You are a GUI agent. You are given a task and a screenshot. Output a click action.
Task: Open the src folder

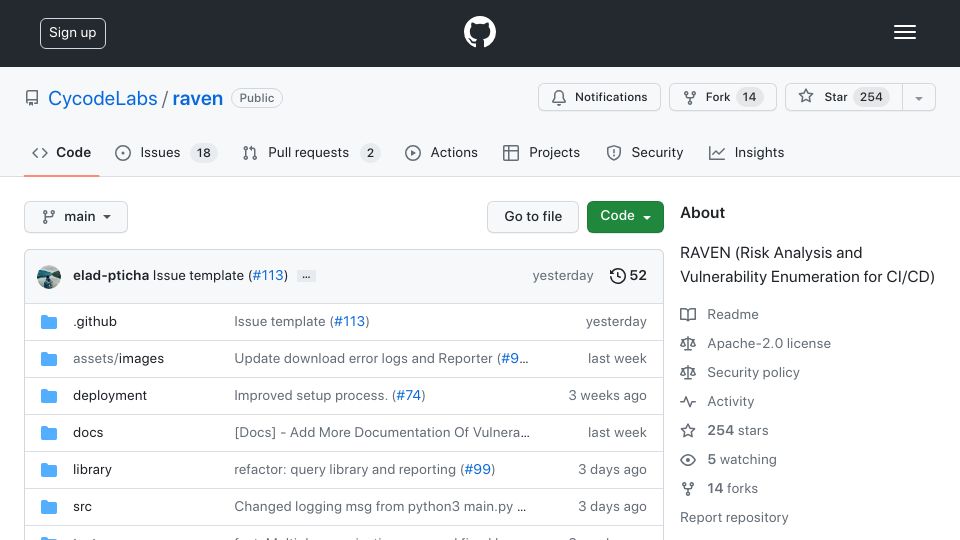pos(82,506)
